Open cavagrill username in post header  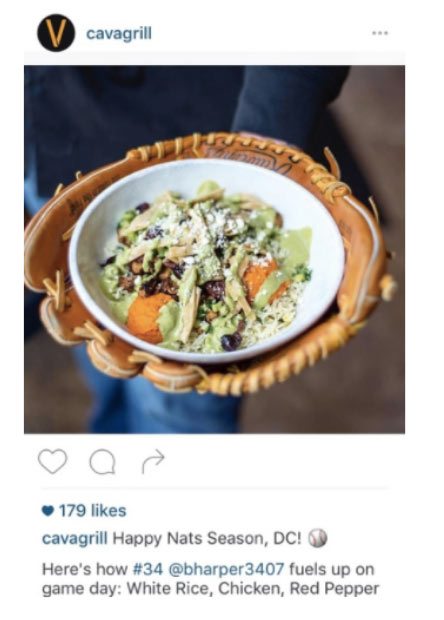[x=119, y=33]
